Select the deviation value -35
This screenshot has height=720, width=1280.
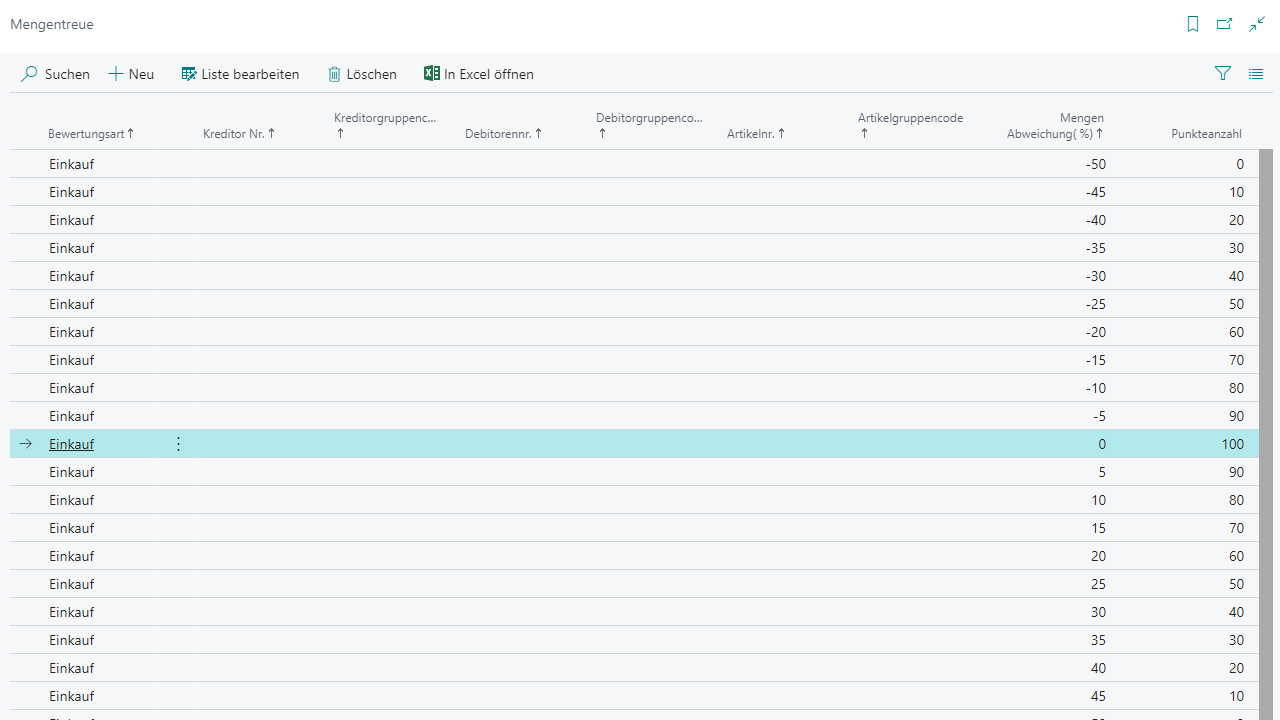pos(1095,248)
